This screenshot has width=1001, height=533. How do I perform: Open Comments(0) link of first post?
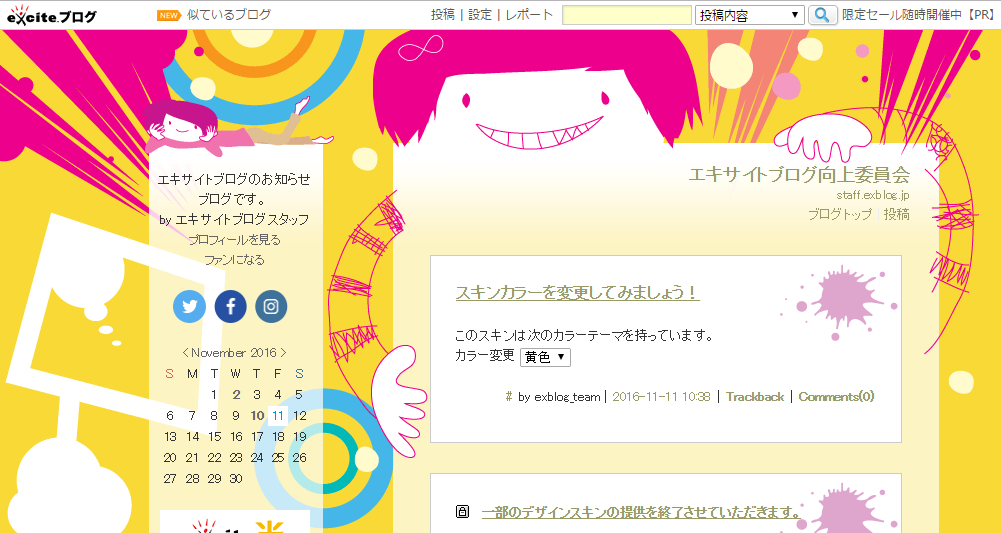(x=836, y=396)
